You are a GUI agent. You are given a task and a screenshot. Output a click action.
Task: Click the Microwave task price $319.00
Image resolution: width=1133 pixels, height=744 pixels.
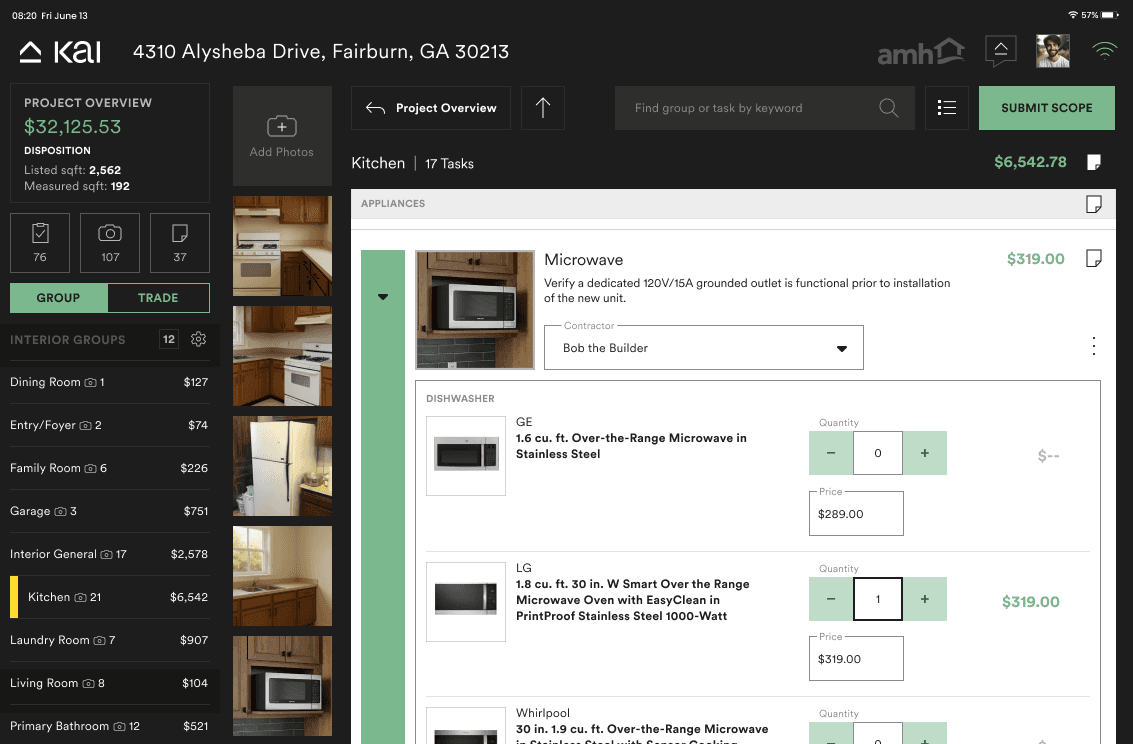pos(1035,259)
